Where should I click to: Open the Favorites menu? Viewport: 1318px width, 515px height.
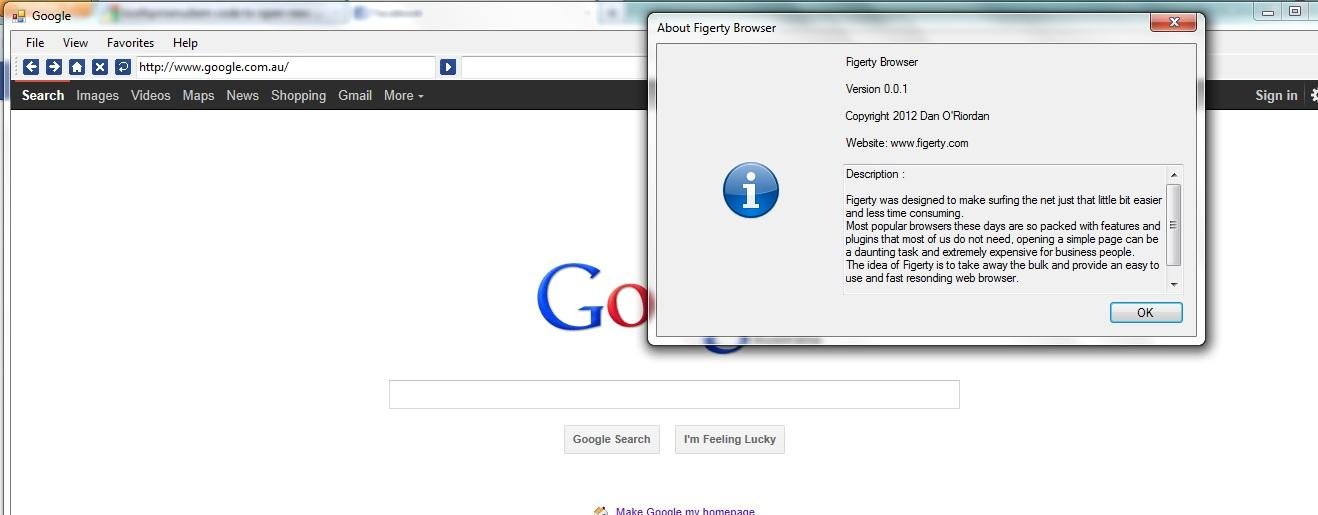[131, 43]
